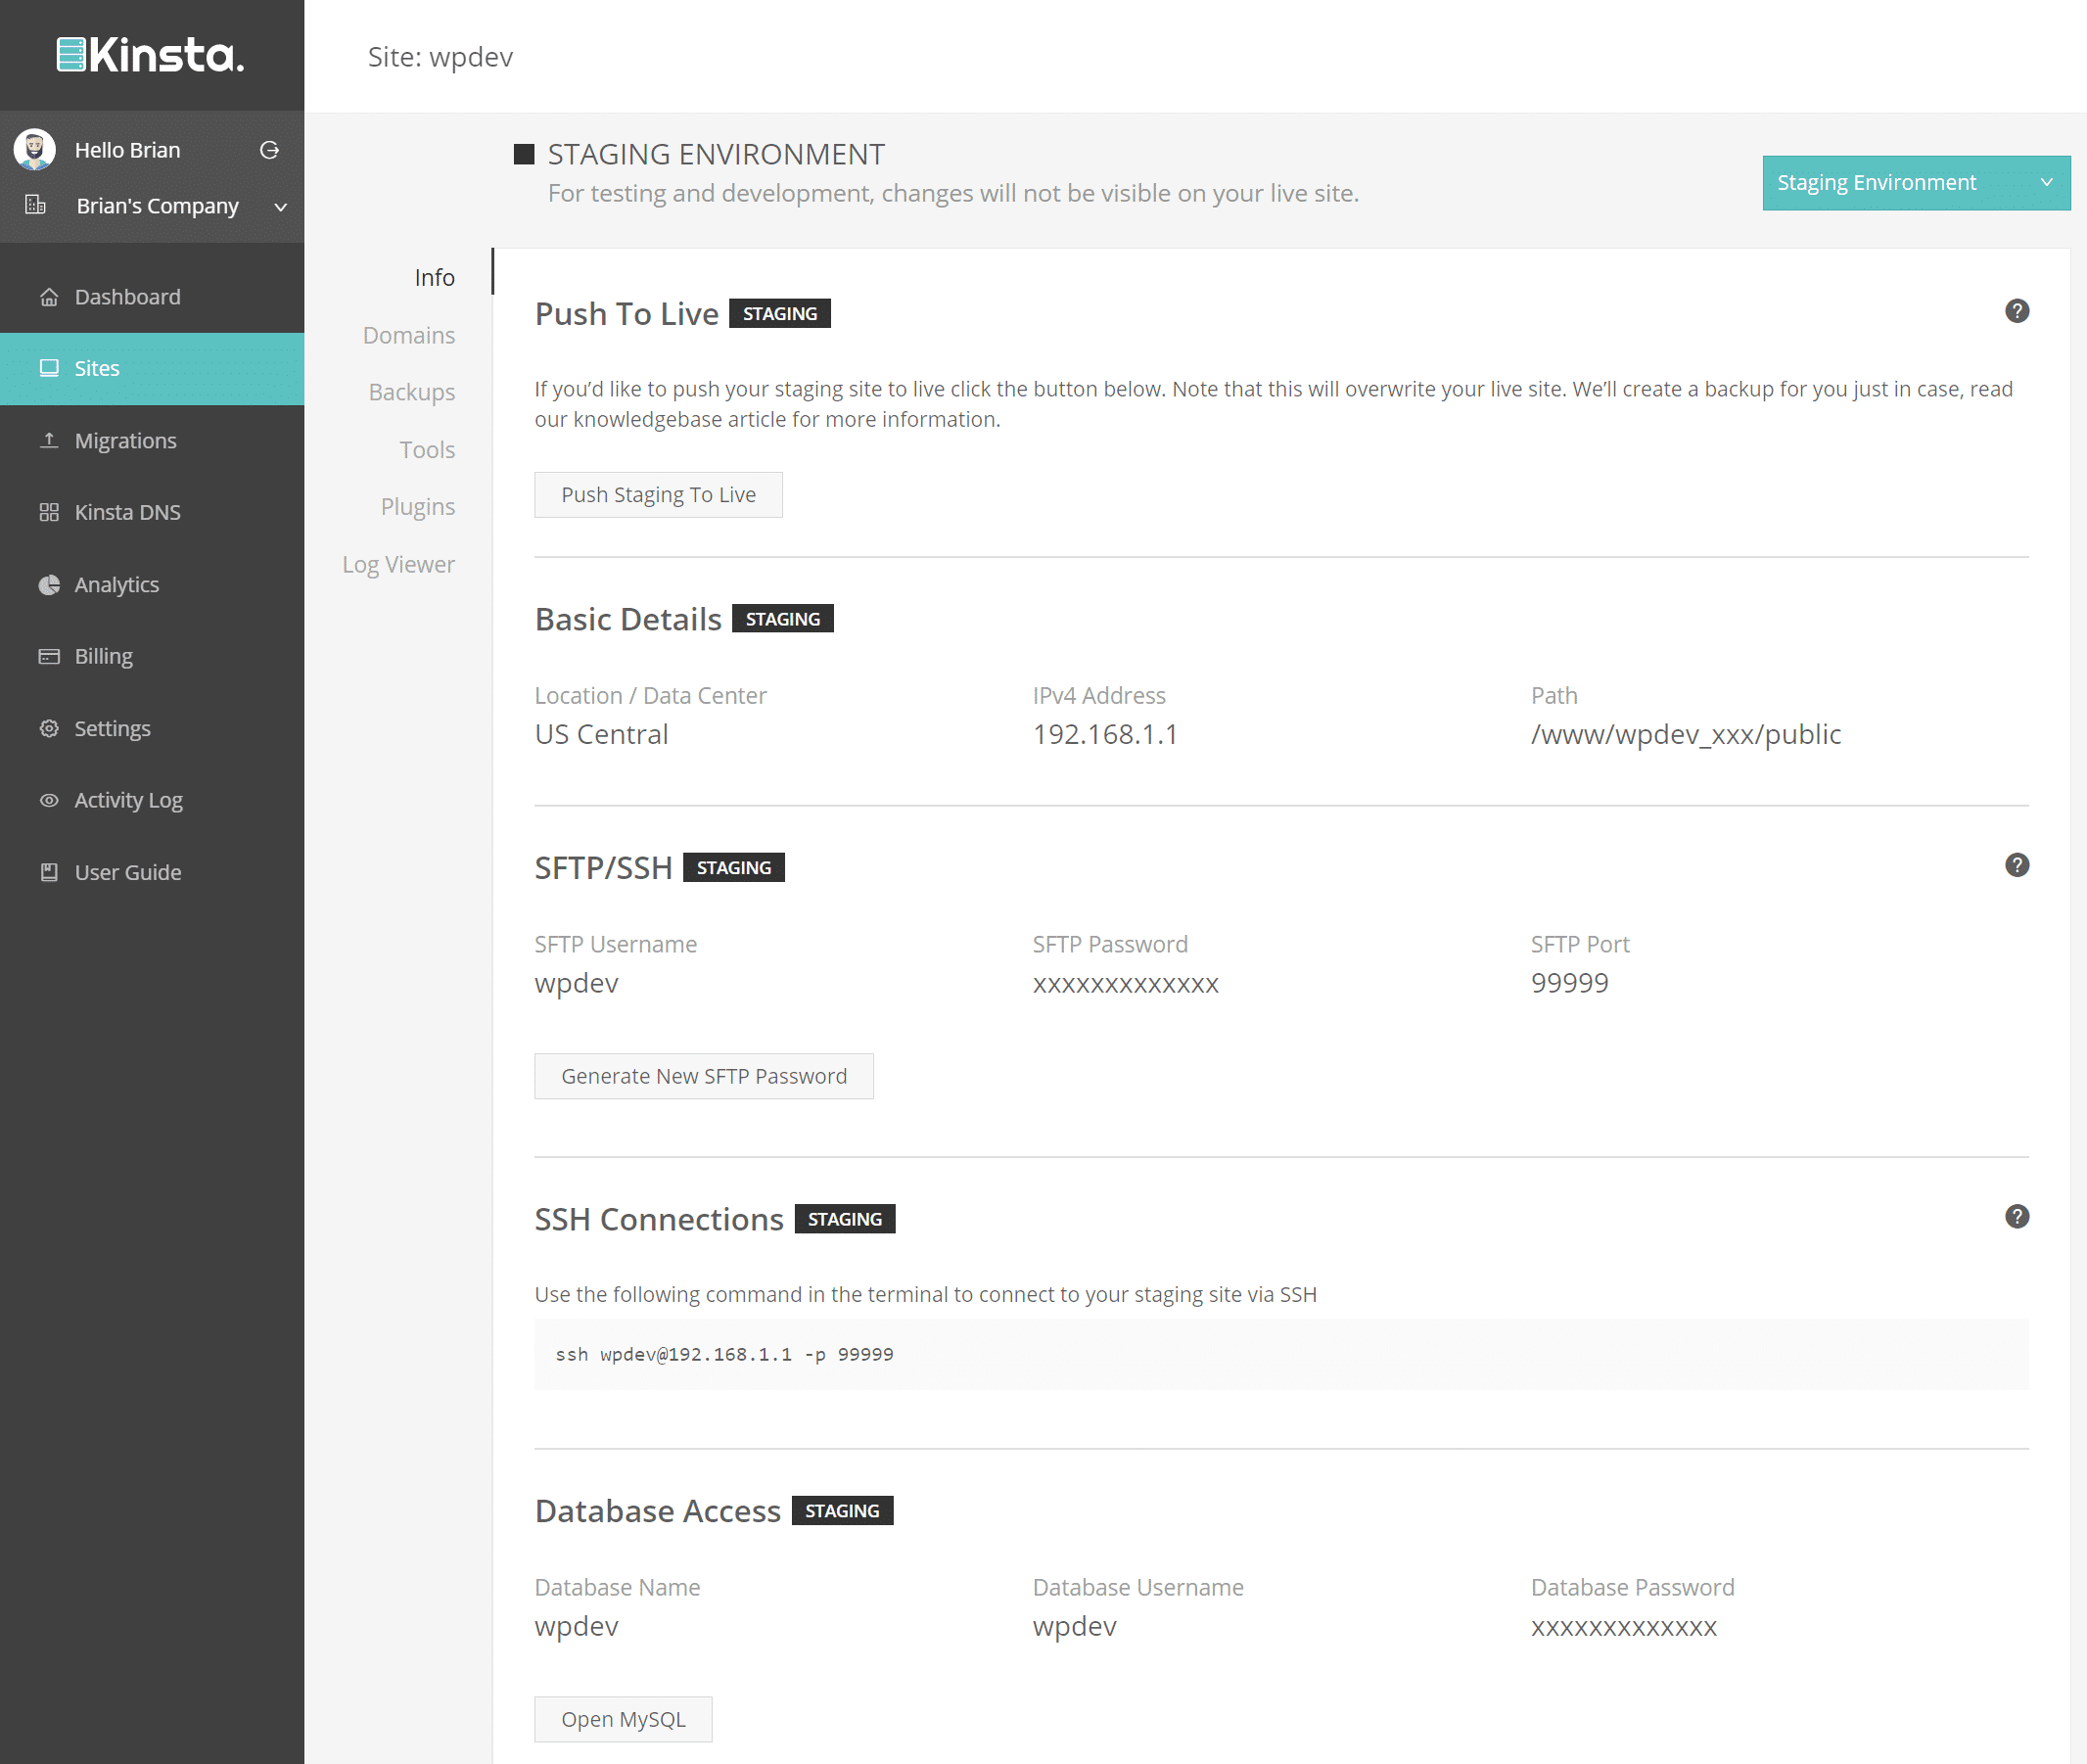
Task: Click Brian's user avatar
Action: [x=35, y=150]
